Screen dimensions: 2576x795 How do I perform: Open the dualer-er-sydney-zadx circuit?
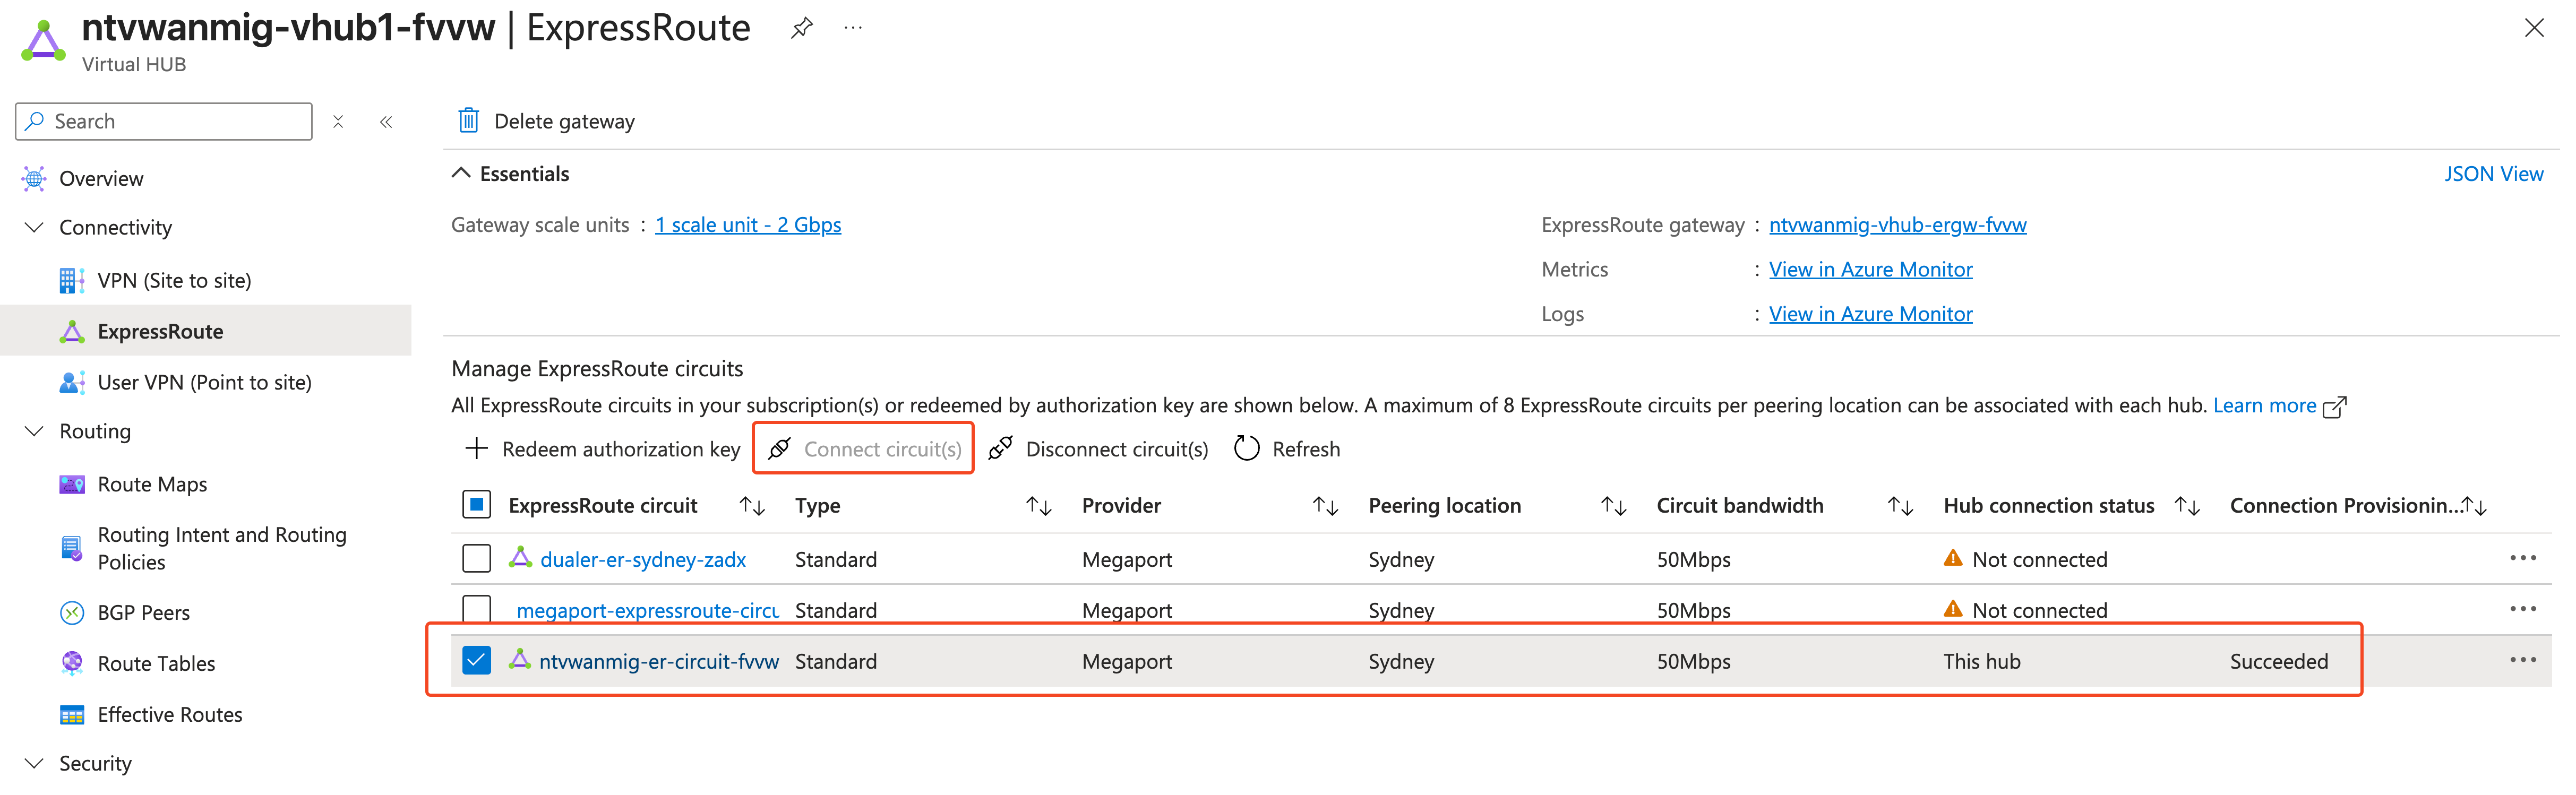[643, 559]
